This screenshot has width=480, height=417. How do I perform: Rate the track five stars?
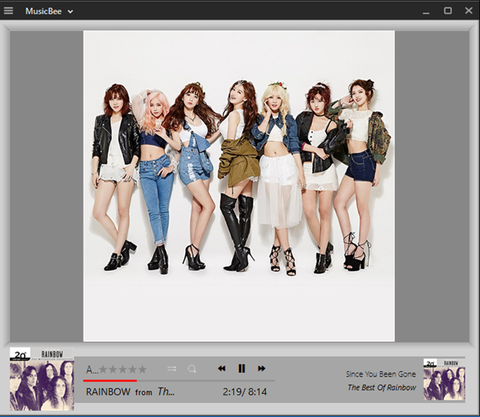[x=142, y=369]
